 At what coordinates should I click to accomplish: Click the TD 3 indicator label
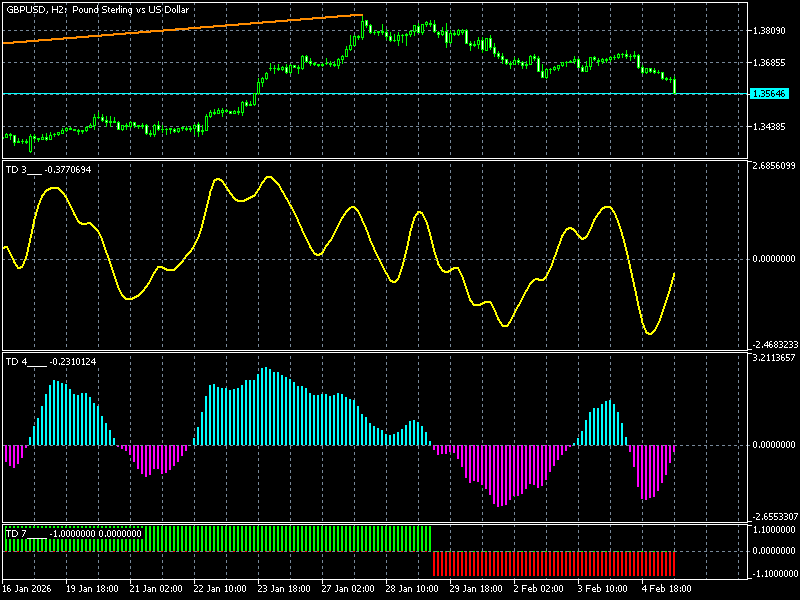pyautogui.click(x=48, y=170)
